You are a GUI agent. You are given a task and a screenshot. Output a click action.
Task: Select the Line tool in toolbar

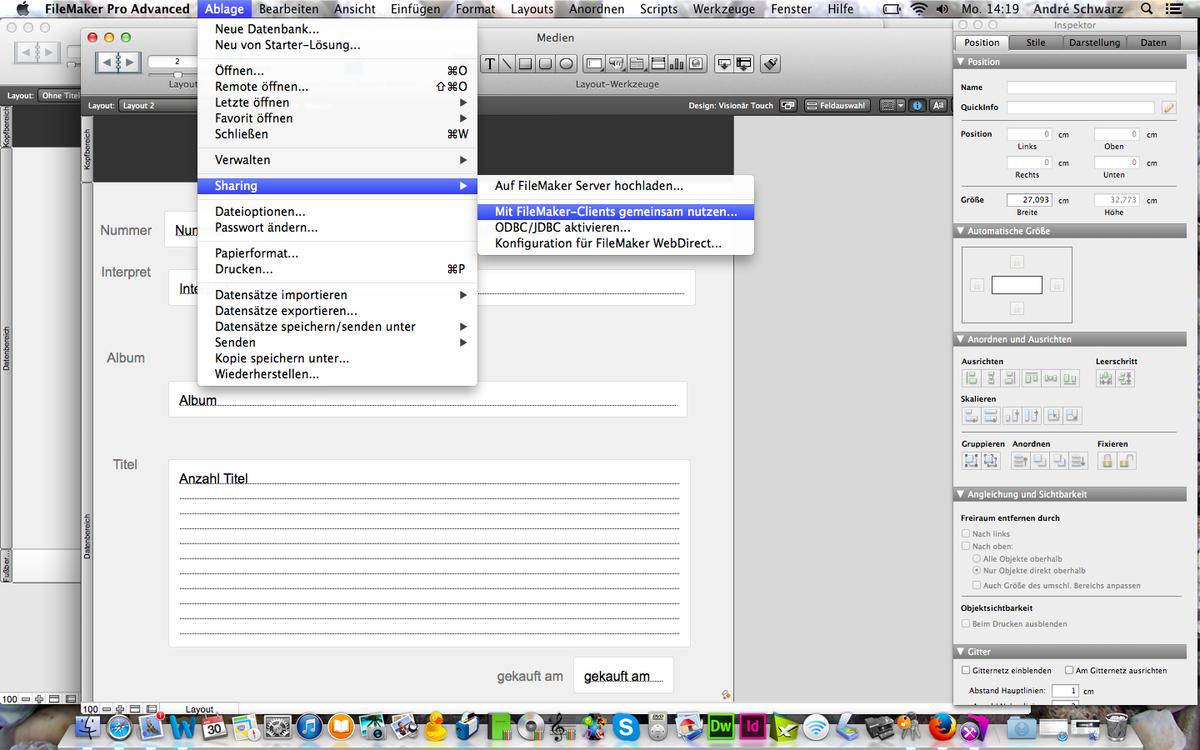click(506, 64)
